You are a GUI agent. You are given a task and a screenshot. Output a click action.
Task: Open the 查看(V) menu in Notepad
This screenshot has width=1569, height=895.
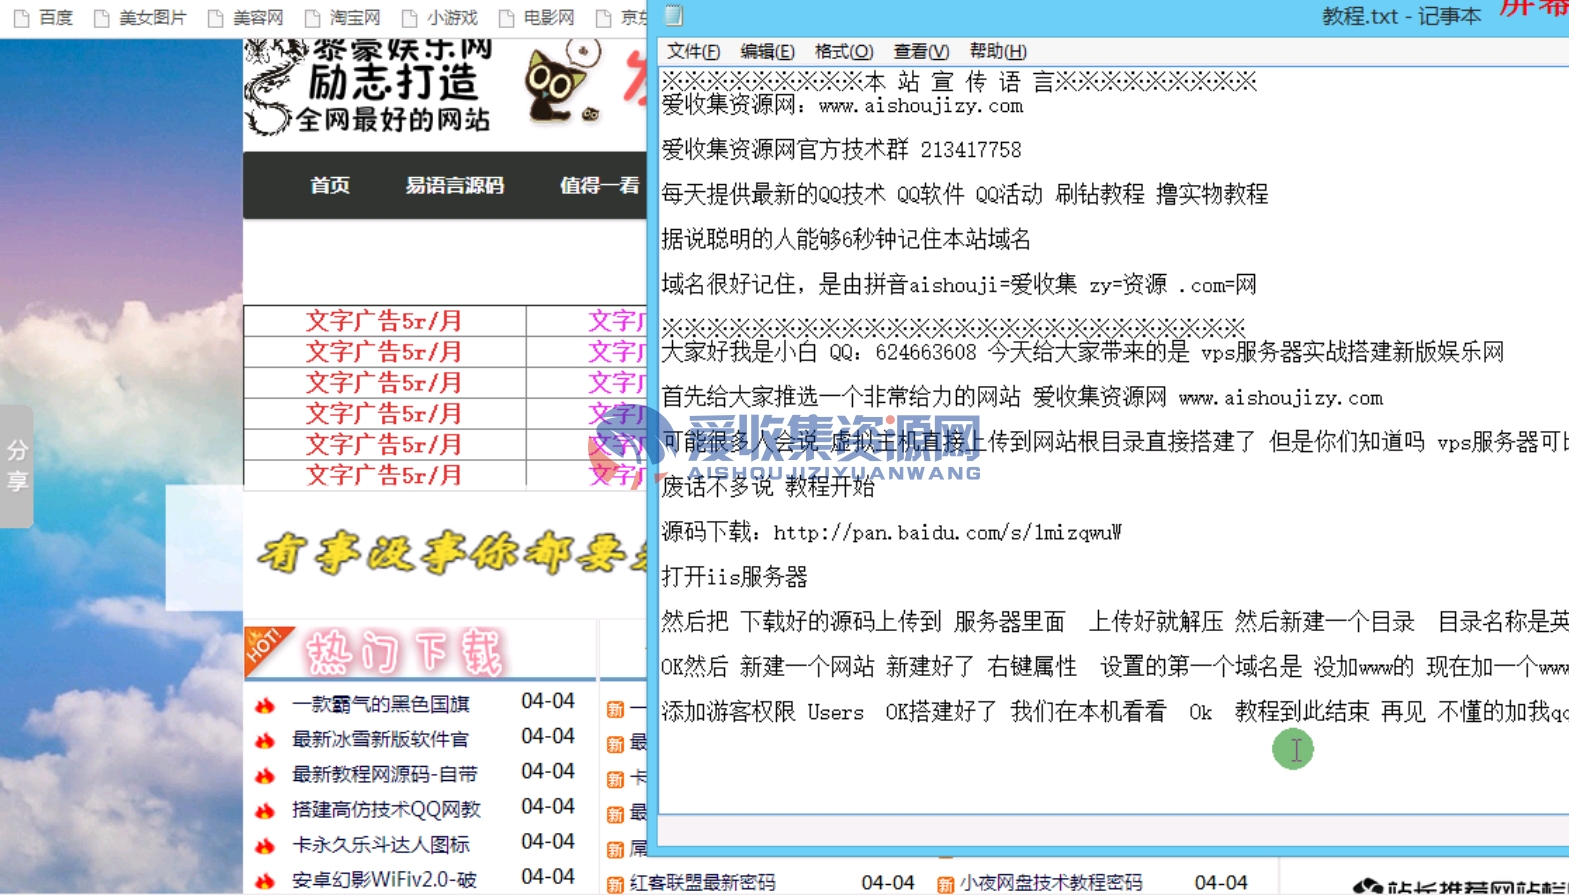[x=921, y=51]
